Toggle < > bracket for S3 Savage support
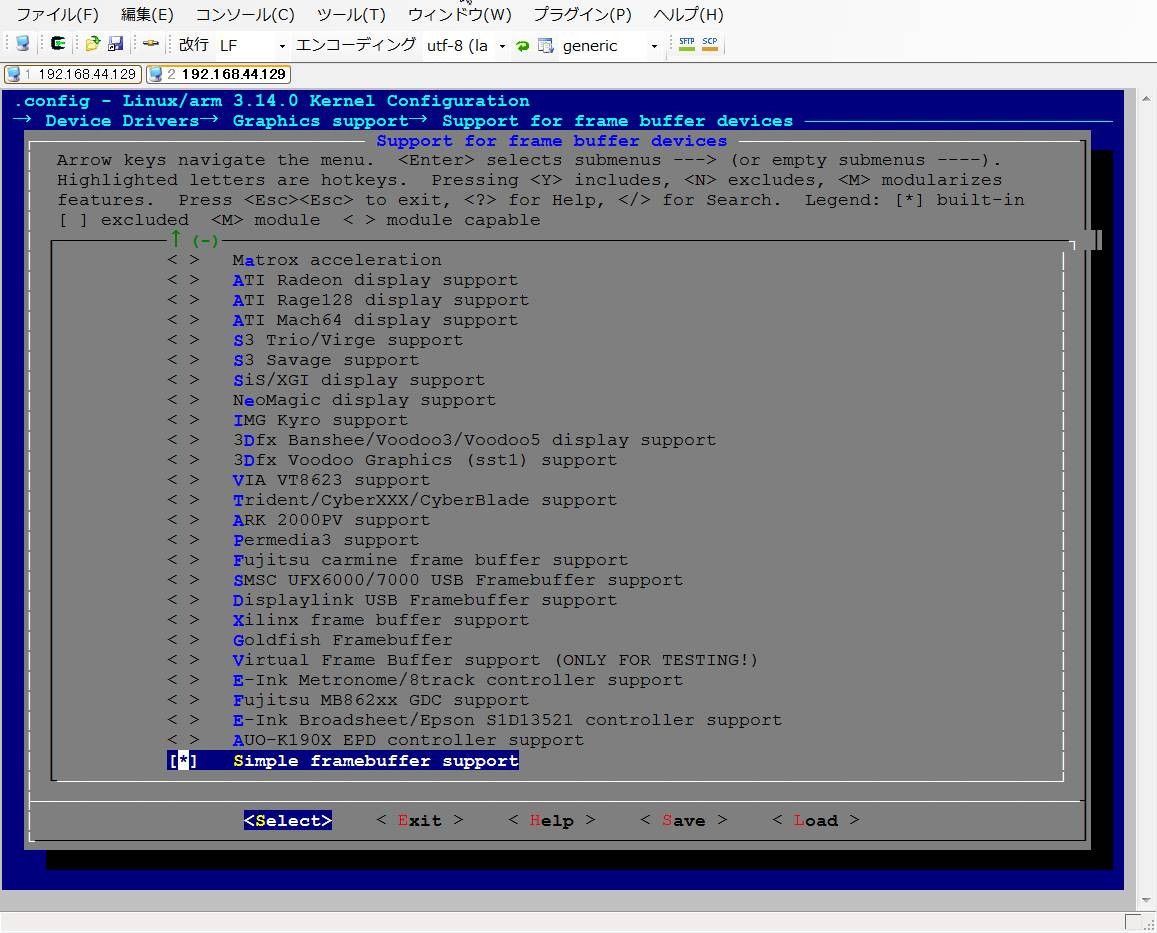This screenshot has width=1157, height=933. 183,360
